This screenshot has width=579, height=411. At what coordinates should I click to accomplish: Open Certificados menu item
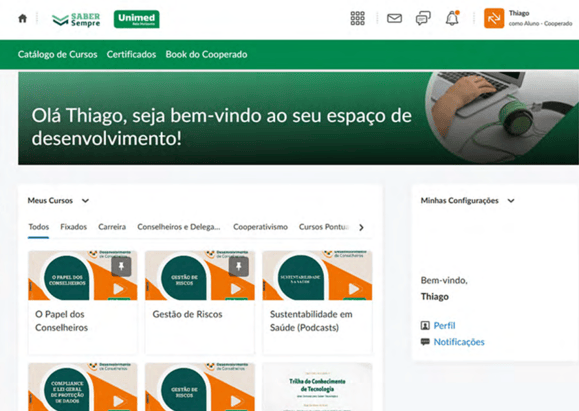click(x=131, y=54)
